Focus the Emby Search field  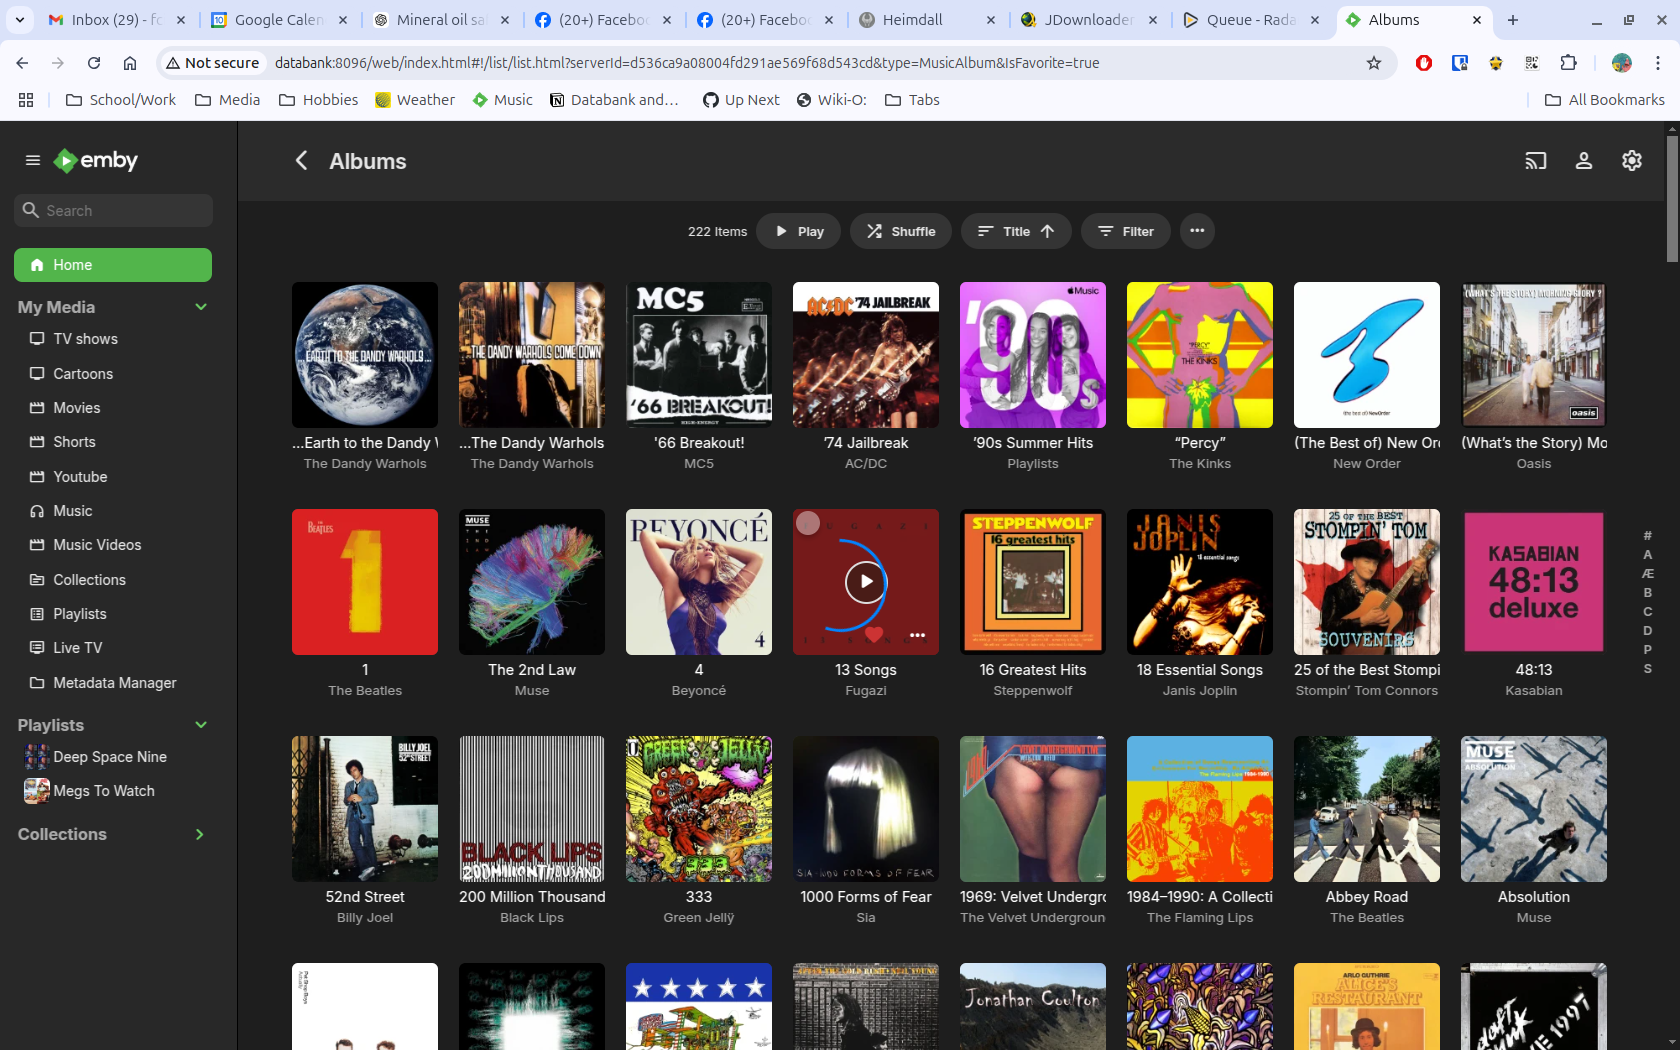tap(113, 211)
